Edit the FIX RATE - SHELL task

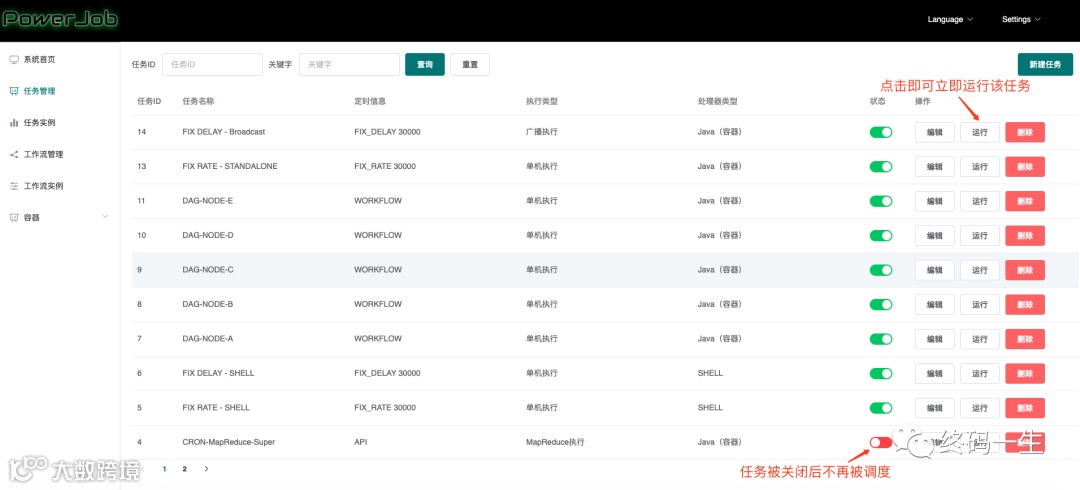pos(935,408)
